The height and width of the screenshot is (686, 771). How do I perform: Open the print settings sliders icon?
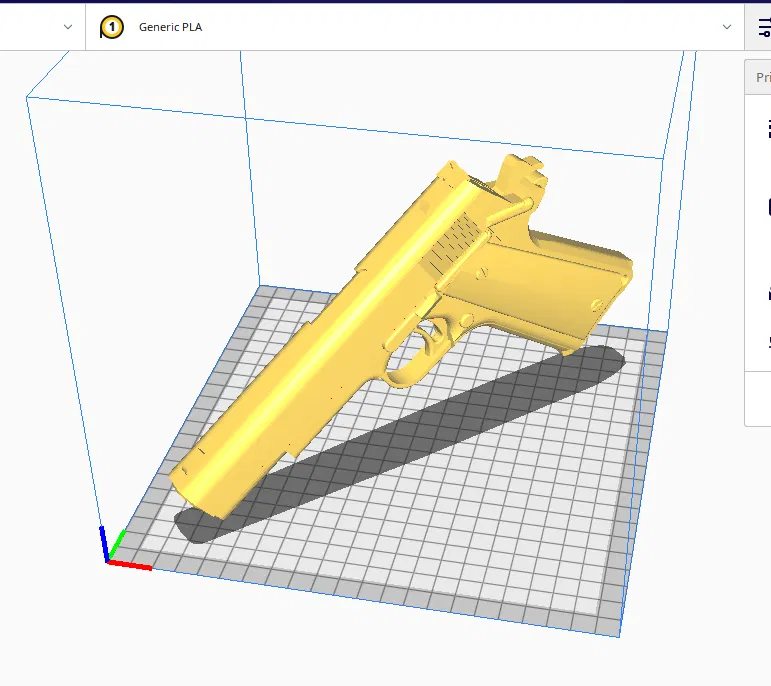click(x=764, y=27)
